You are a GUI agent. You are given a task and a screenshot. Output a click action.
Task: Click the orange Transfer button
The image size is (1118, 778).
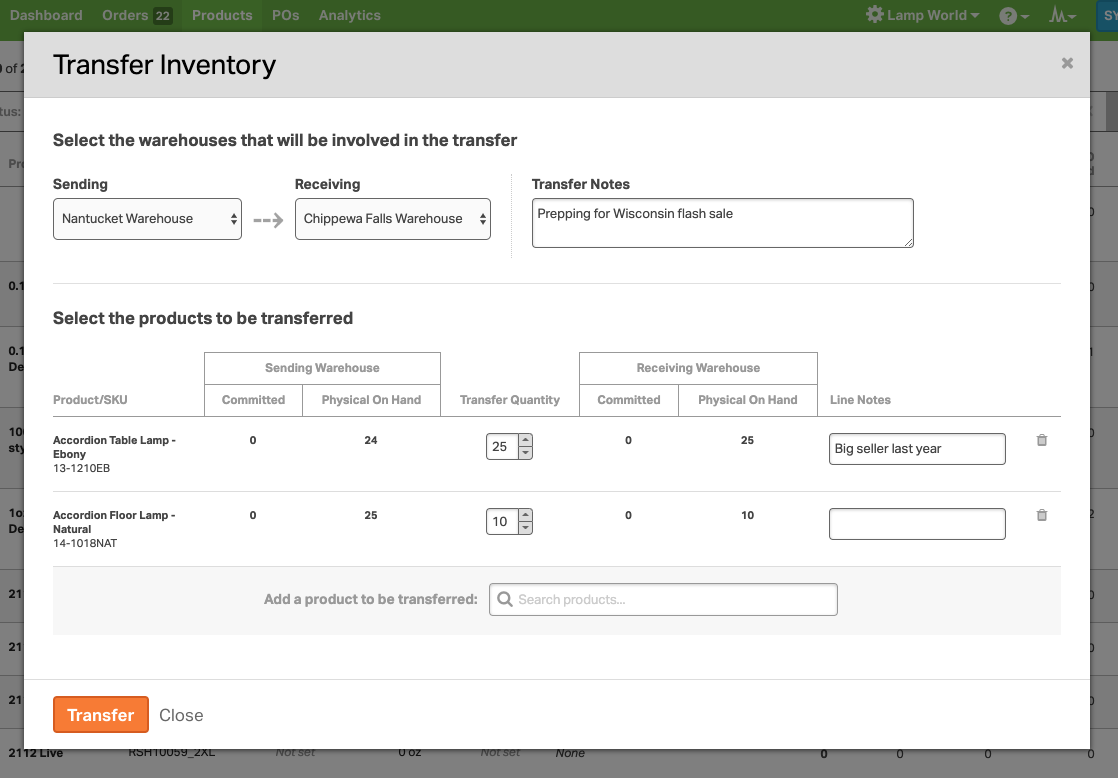coord(100,714)
